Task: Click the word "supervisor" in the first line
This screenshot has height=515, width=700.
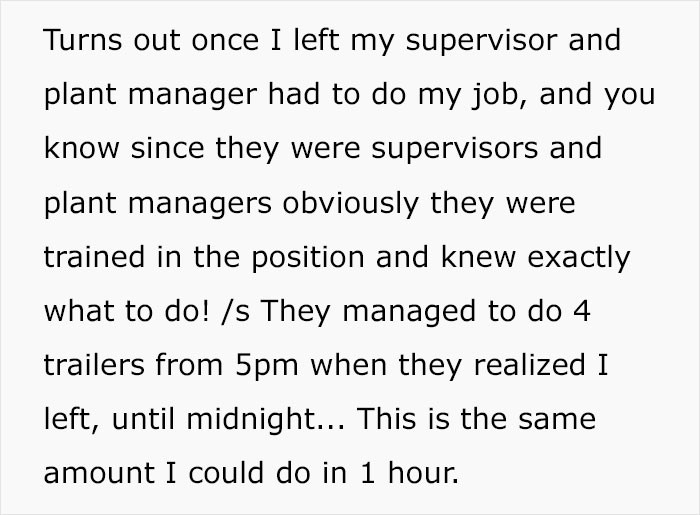Action: 482,42
